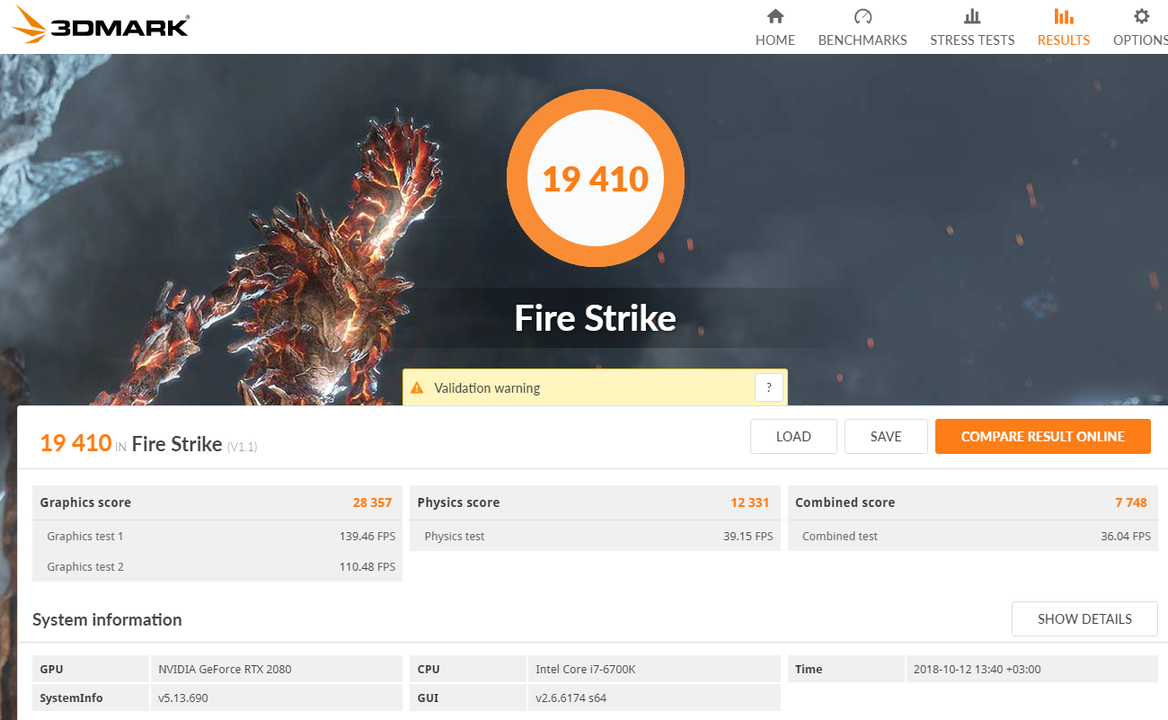Click the SAVE button
This screenshot has height=720, width=1168.
pyautogui.click(x=886, y=436)
